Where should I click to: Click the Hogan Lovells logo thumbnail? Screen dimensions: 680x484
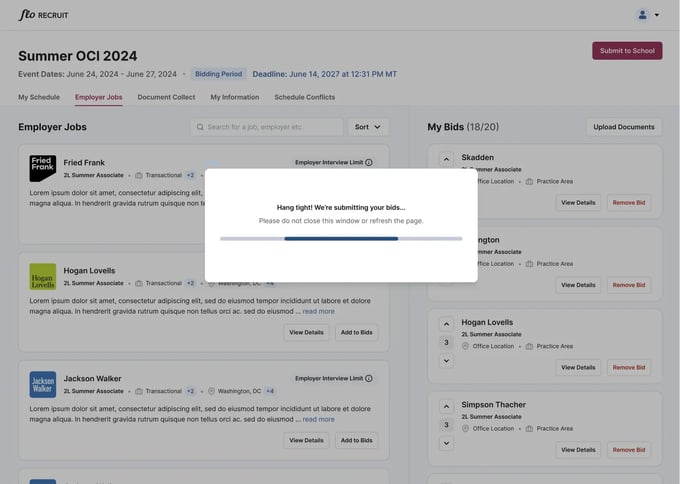[x=42, y=276]
